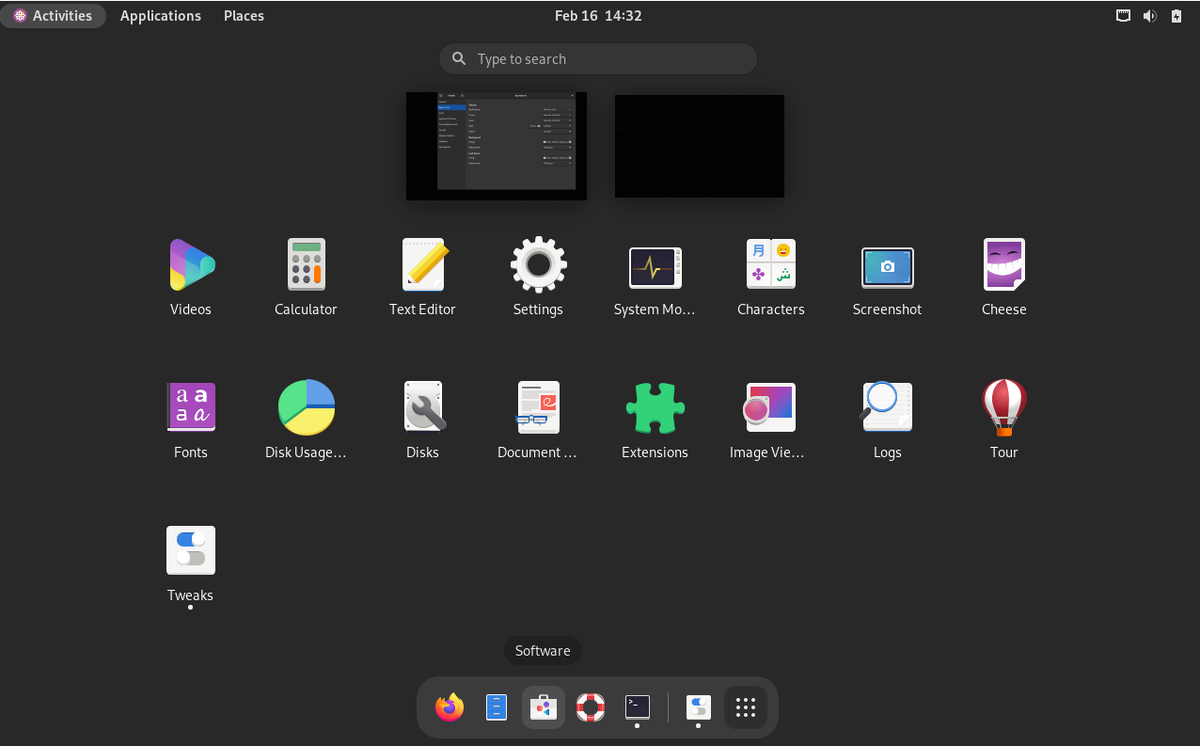Screen dimensions: 1200x746
Task: Open Tweaks from the app grid
Action: click(x=190, y=550)
